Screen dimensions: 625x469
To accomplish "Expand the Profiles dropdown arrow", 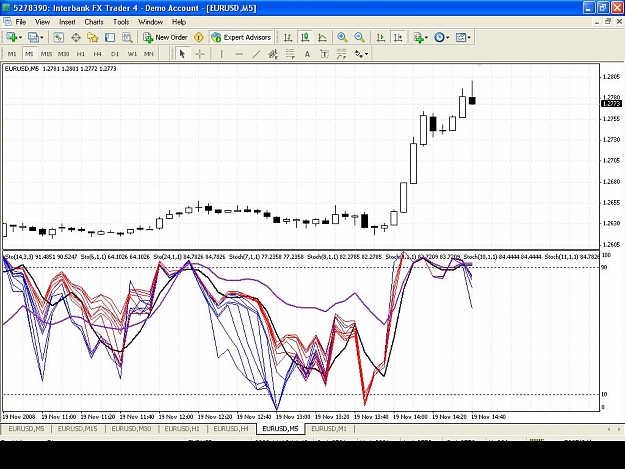I will click(41, 38).
